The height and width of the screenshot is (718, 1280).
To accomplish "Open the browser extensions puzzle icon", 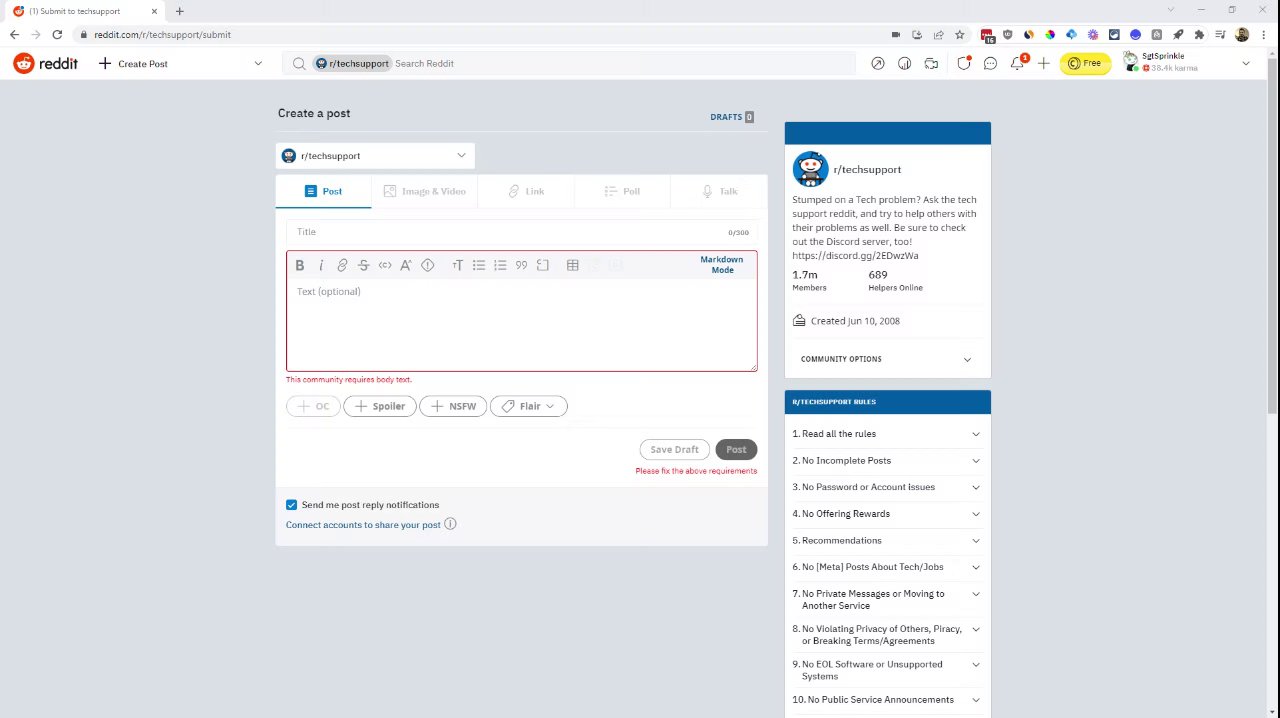I will point(1199,35).
